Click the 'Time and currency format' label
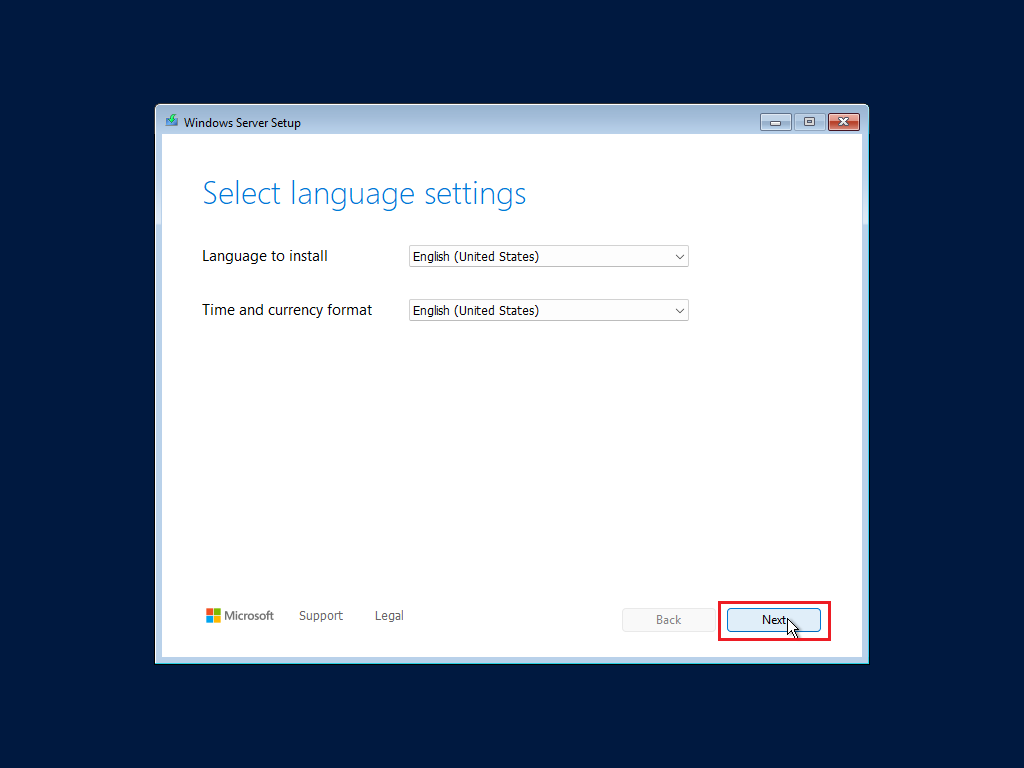 coord(287,310)
